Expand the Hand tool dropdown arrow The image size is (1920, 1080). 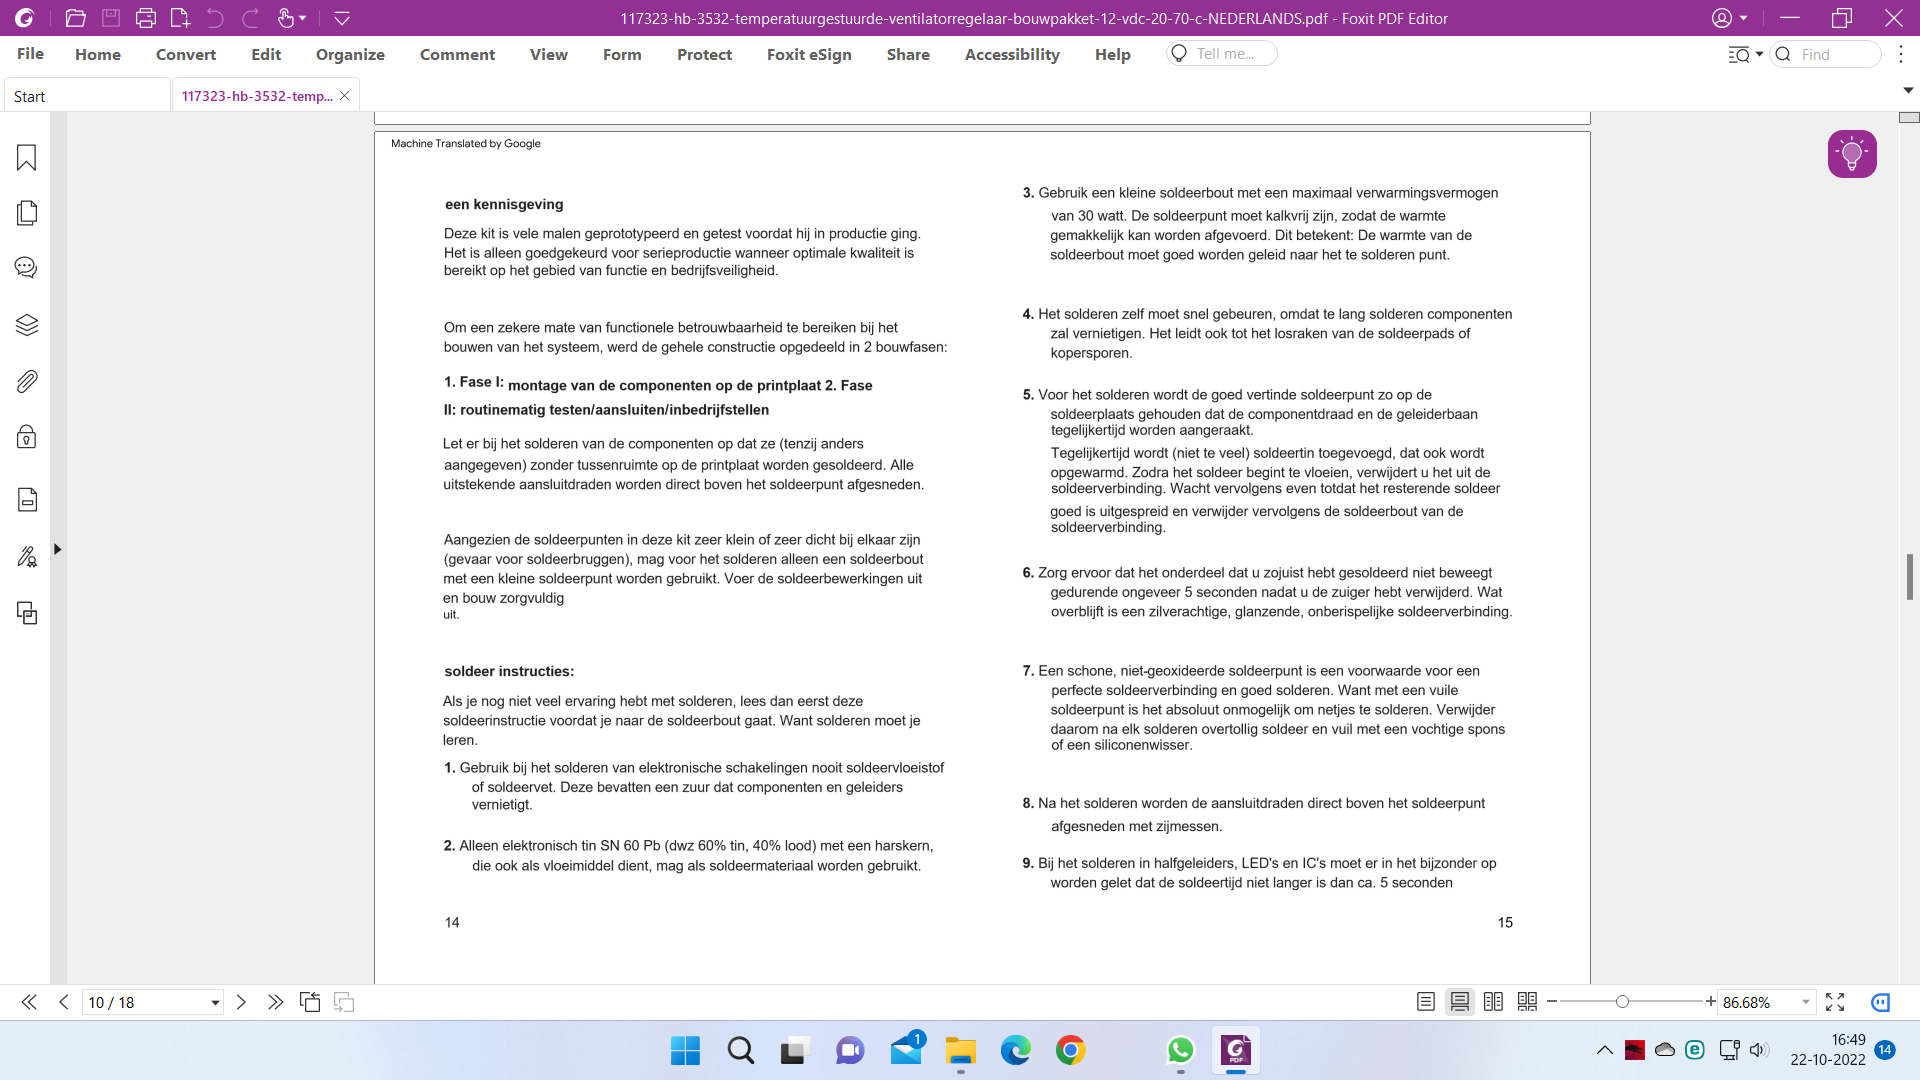(303, 18)
